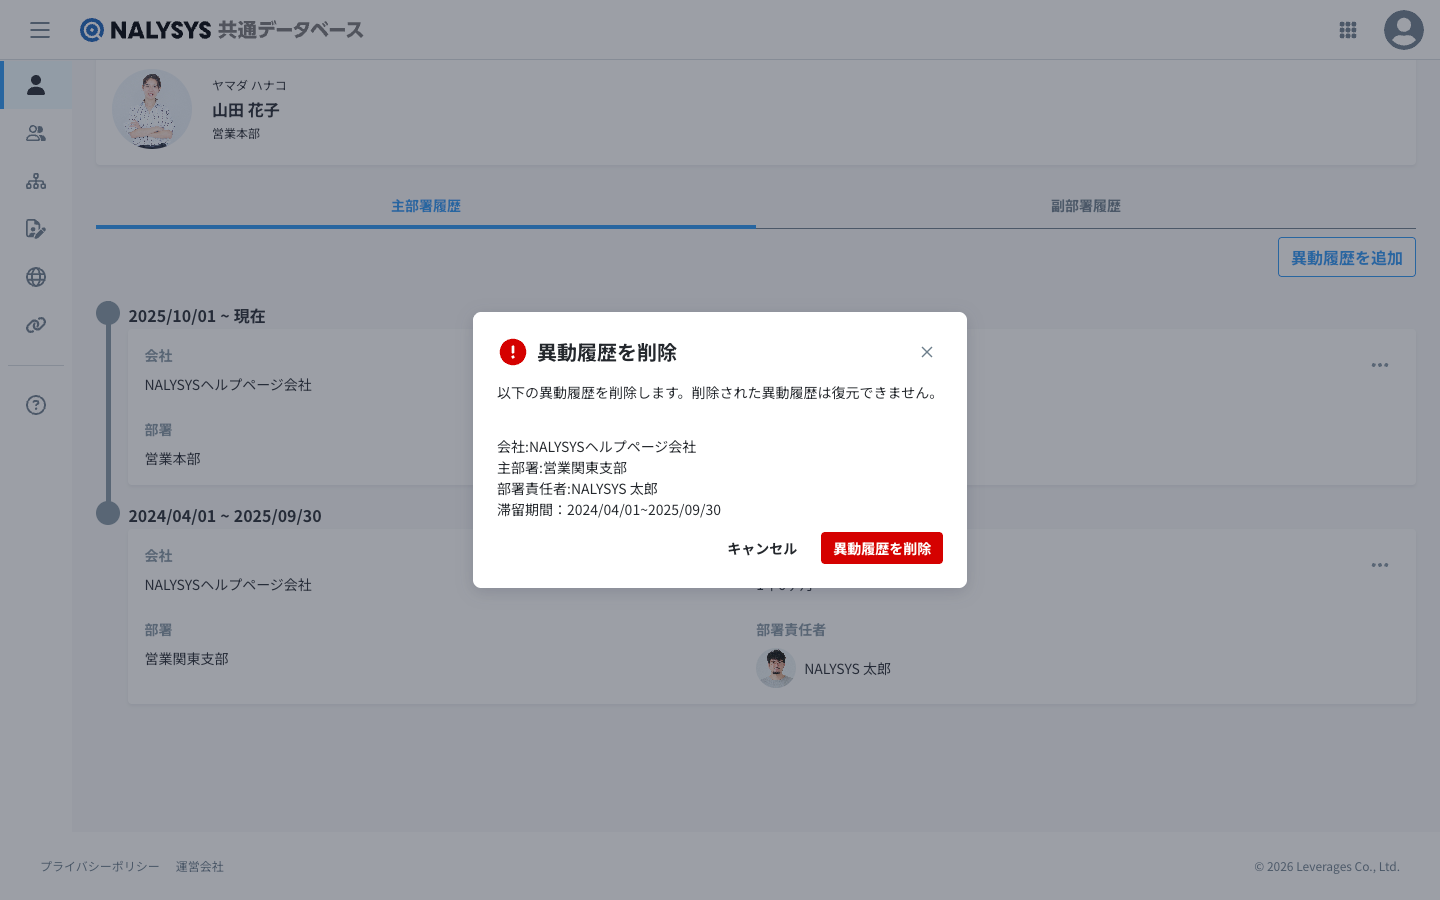
Task: Open the apps grid launcher
Action: point(1348,30)
